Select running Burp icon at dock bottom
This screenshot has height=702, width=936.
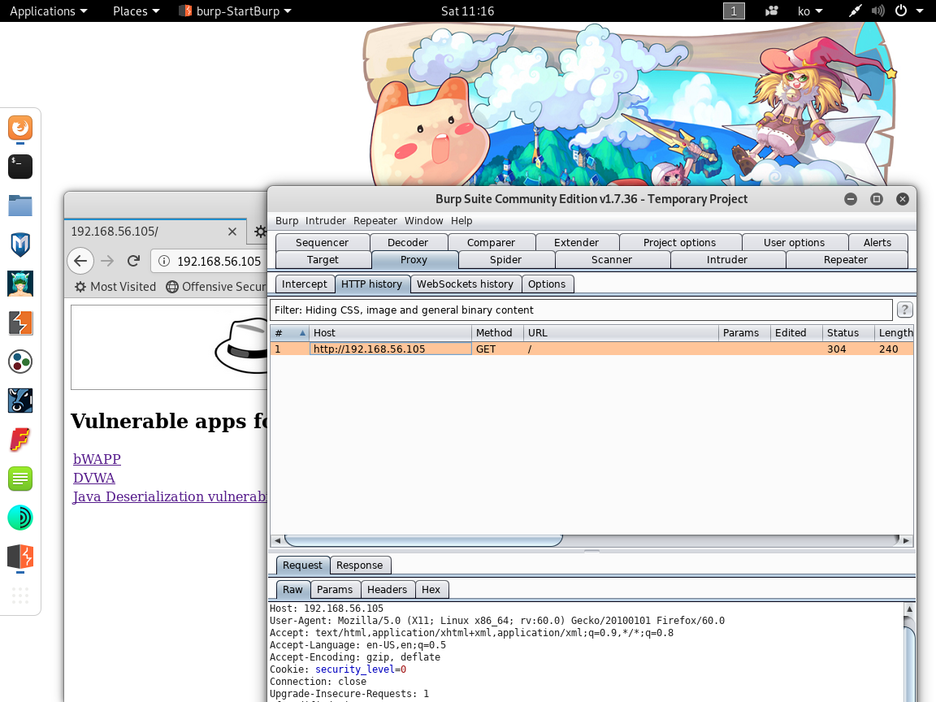pos(20,557)
